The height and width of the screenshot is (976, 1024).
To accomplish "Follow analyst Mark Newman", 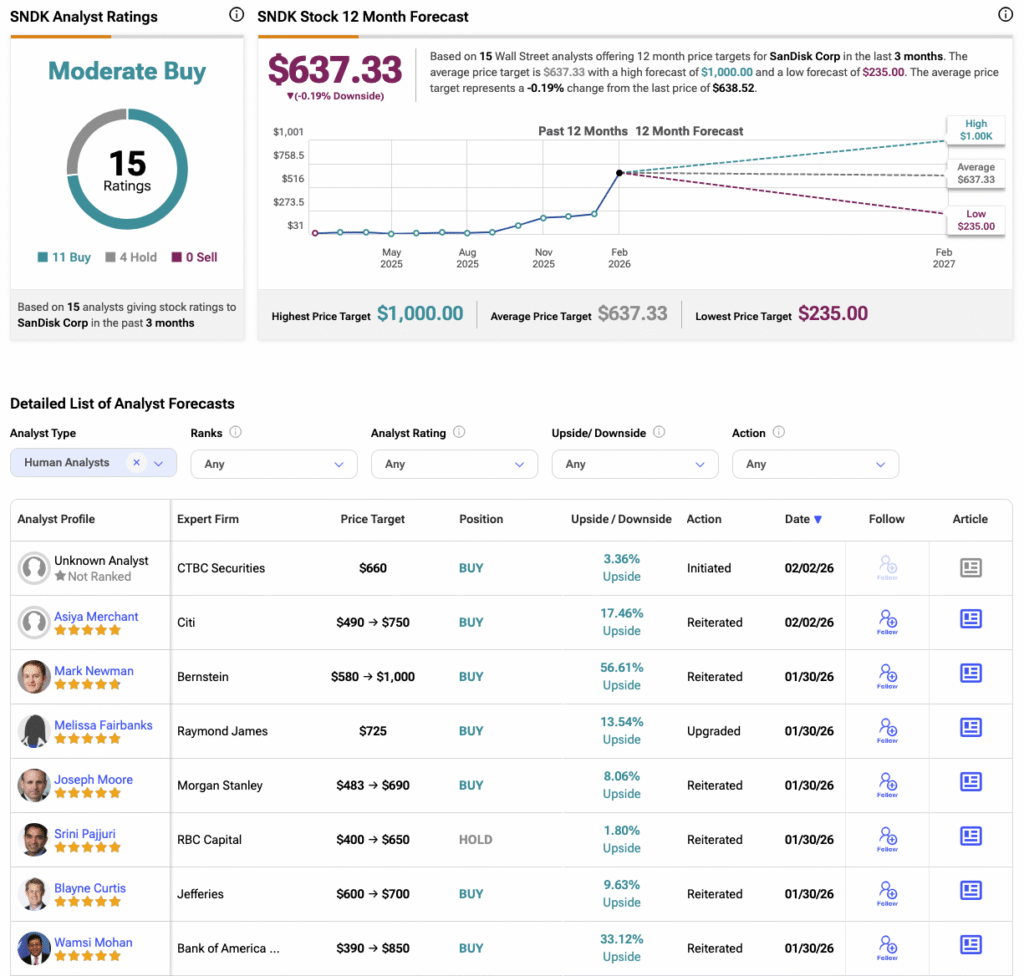I will click(x=887, y=675).
